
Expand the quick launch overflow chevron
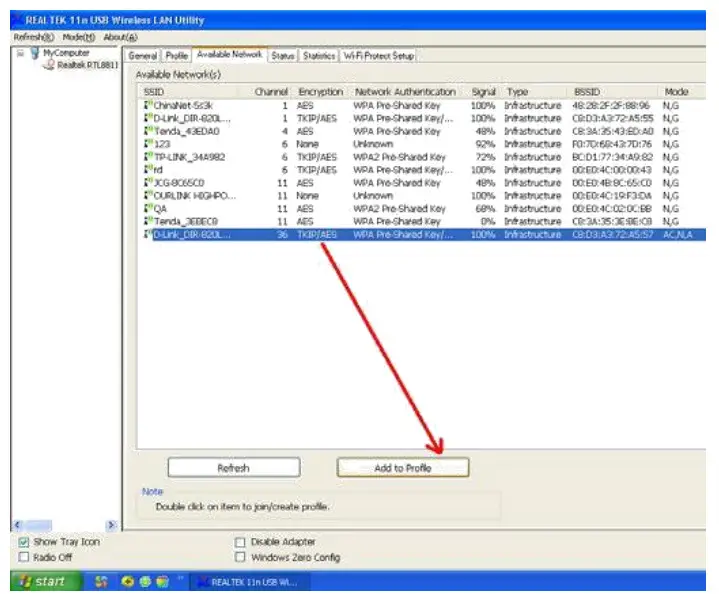click(x=180, y=578)
